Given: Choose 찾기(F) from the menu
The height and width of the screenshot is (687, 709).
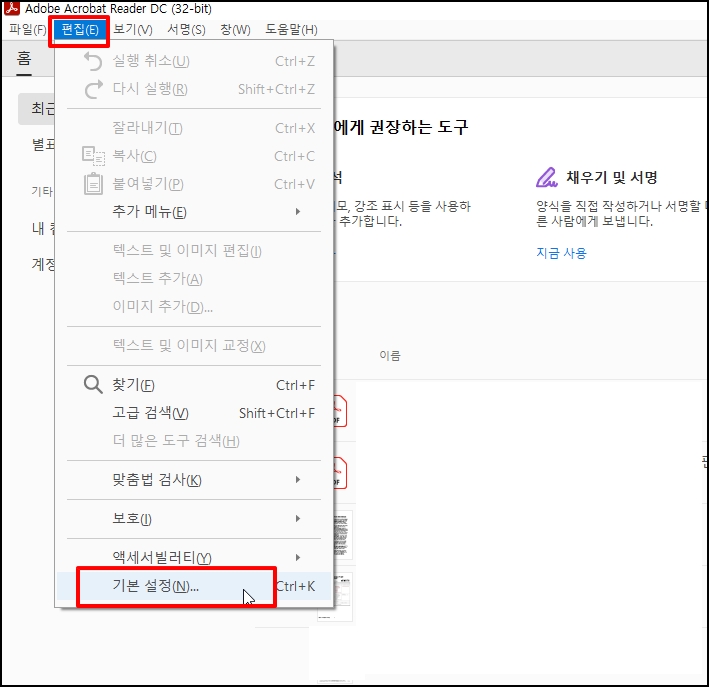Looking at the screenshot, I should (x=194, y=385).
